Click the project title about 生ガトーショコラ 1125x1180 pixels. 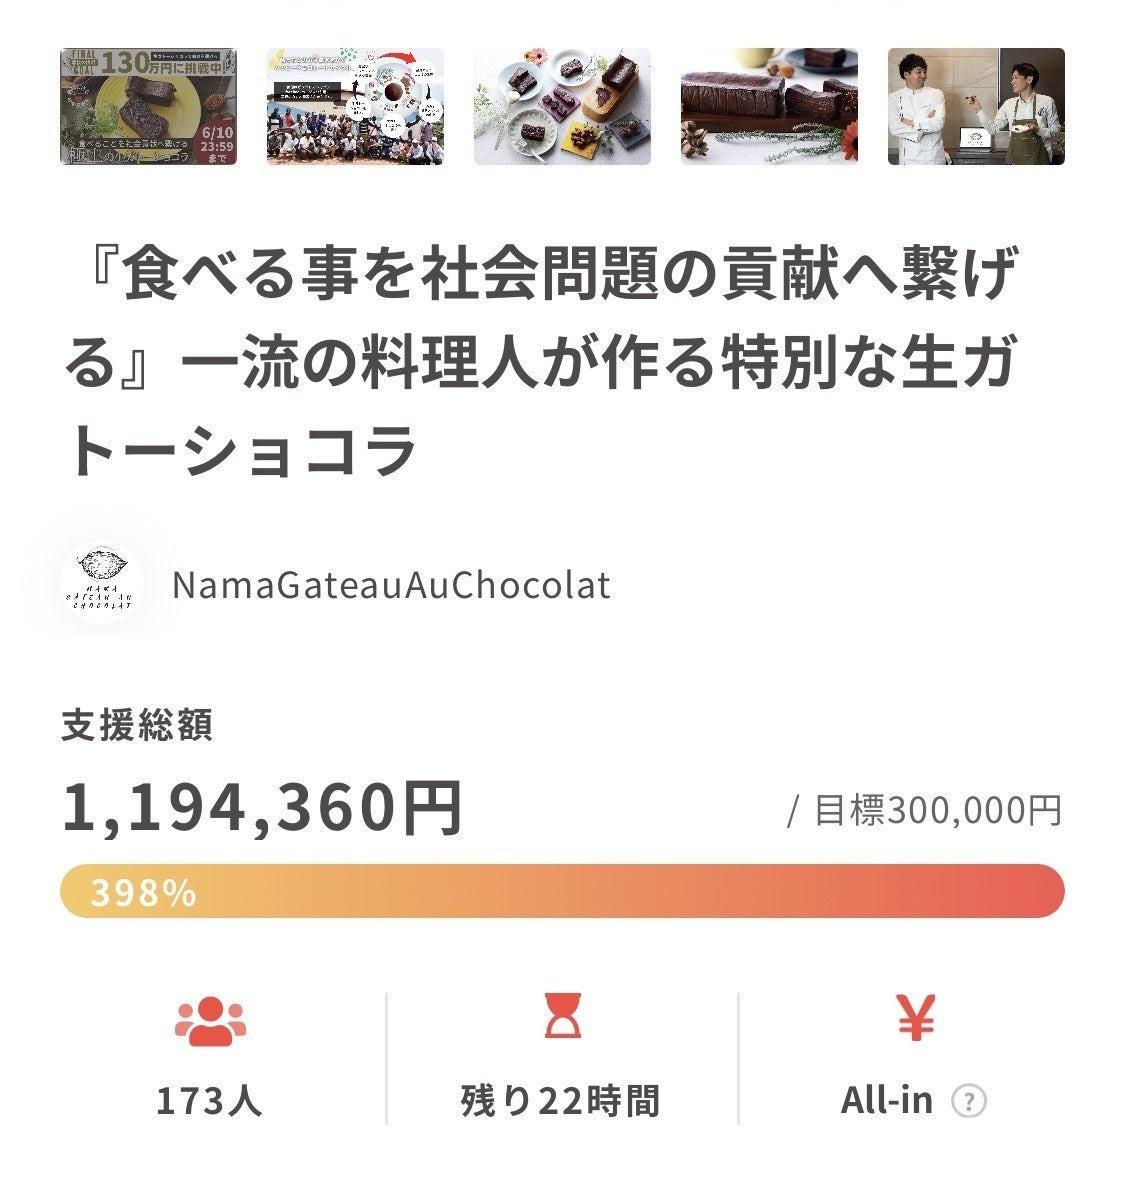(540, 363)
